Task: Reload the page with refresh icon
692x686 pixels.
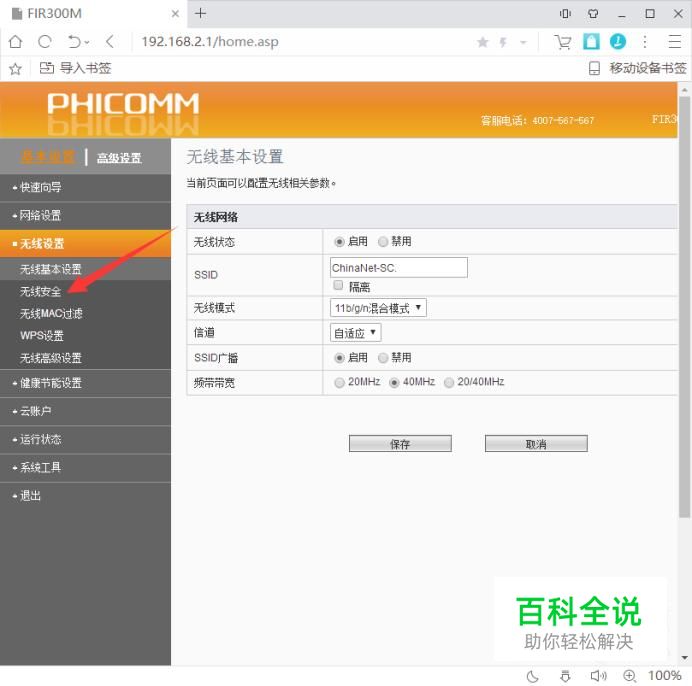Action: click(45, 41)
